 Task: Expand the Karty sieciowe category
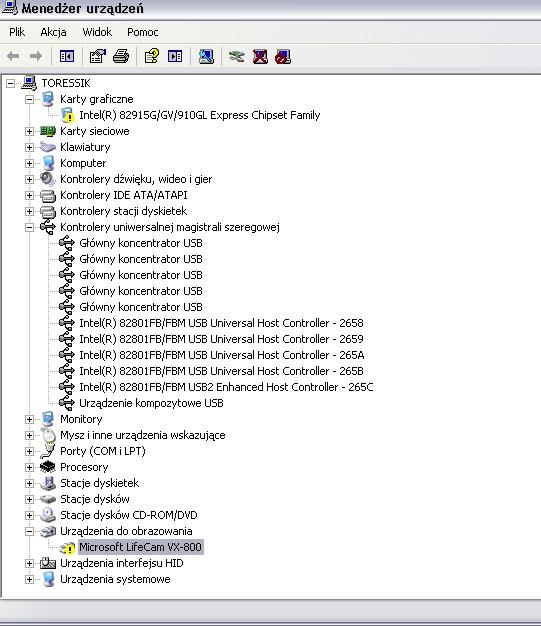(29, 131)
